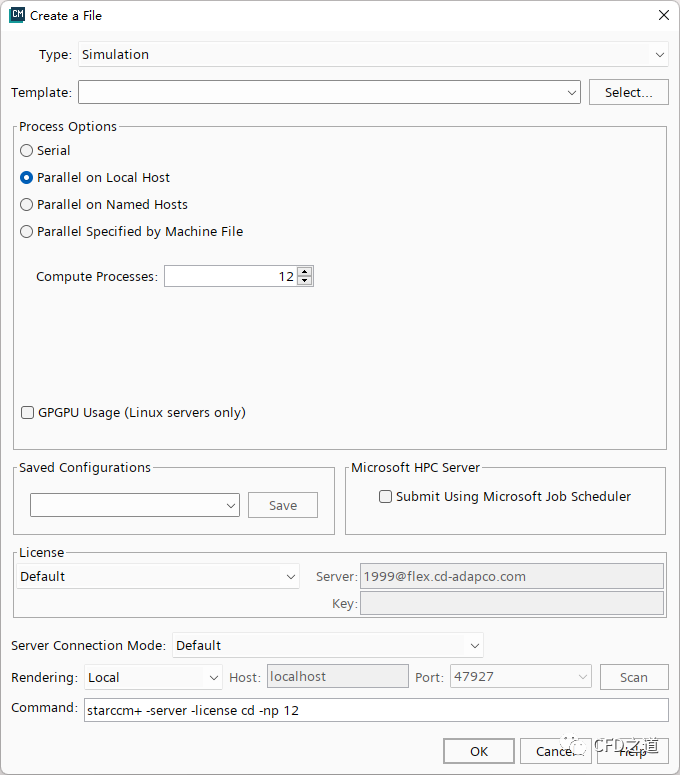
Task: Enable GPGPU Usage checkbox
Action: pyautogui.click(x=27, y=413)
